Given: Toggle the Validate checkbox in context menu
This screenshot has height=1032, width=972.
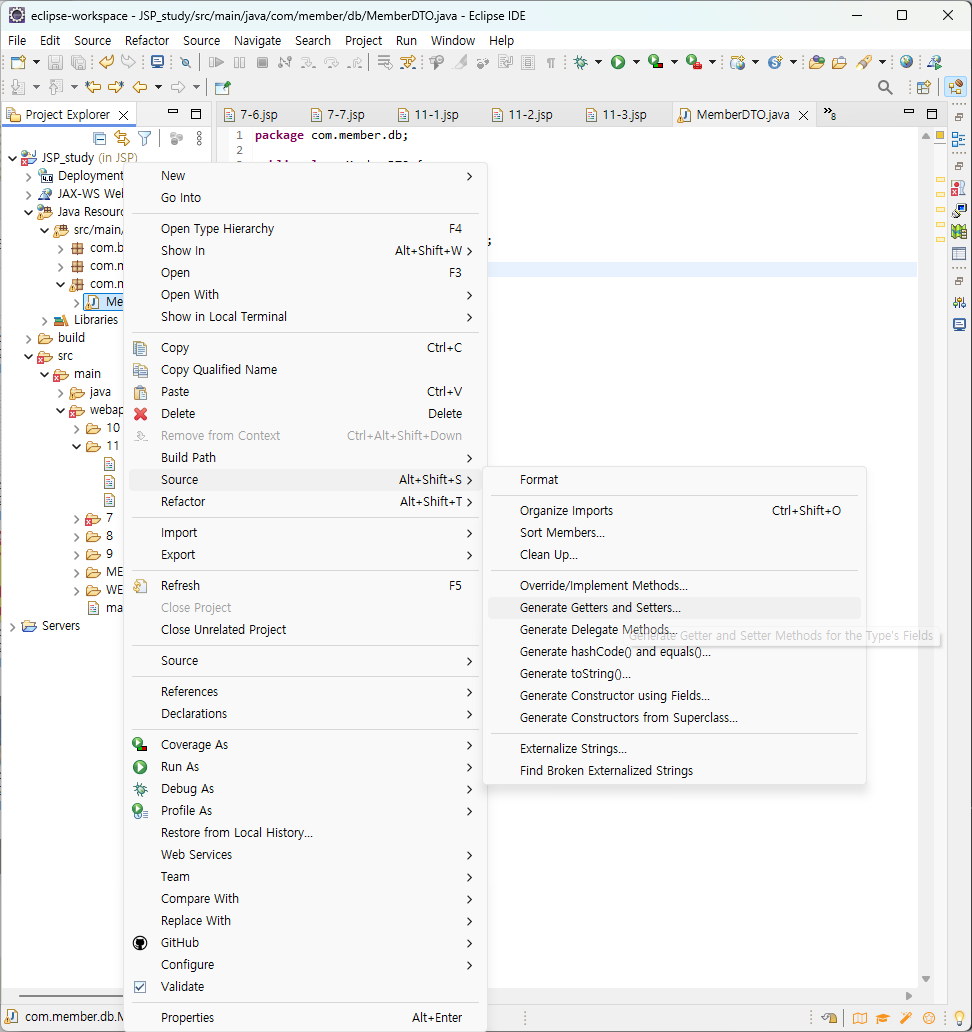Looking at the screenshot, I should click(x=140, y=987).
